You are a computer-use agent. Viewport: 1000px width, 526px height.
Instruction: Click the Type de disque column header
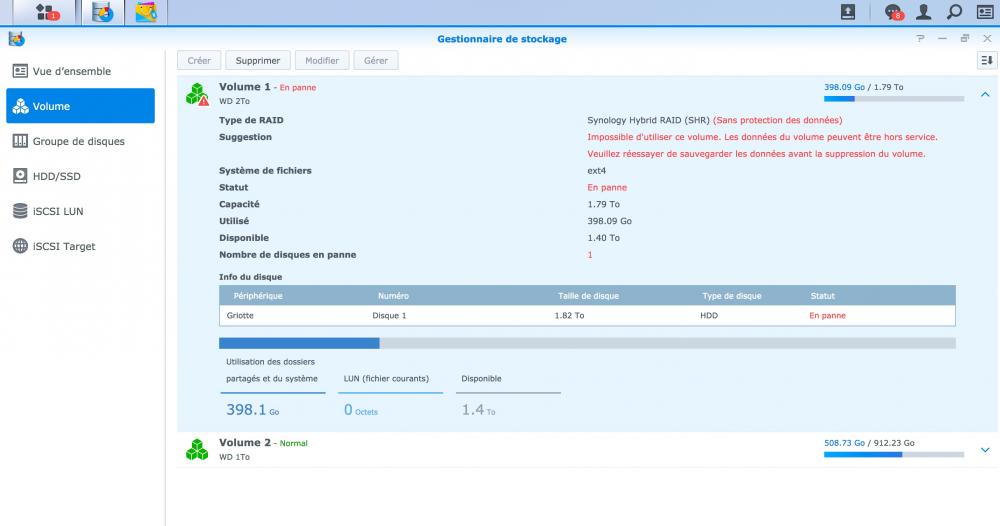point(732,296)
